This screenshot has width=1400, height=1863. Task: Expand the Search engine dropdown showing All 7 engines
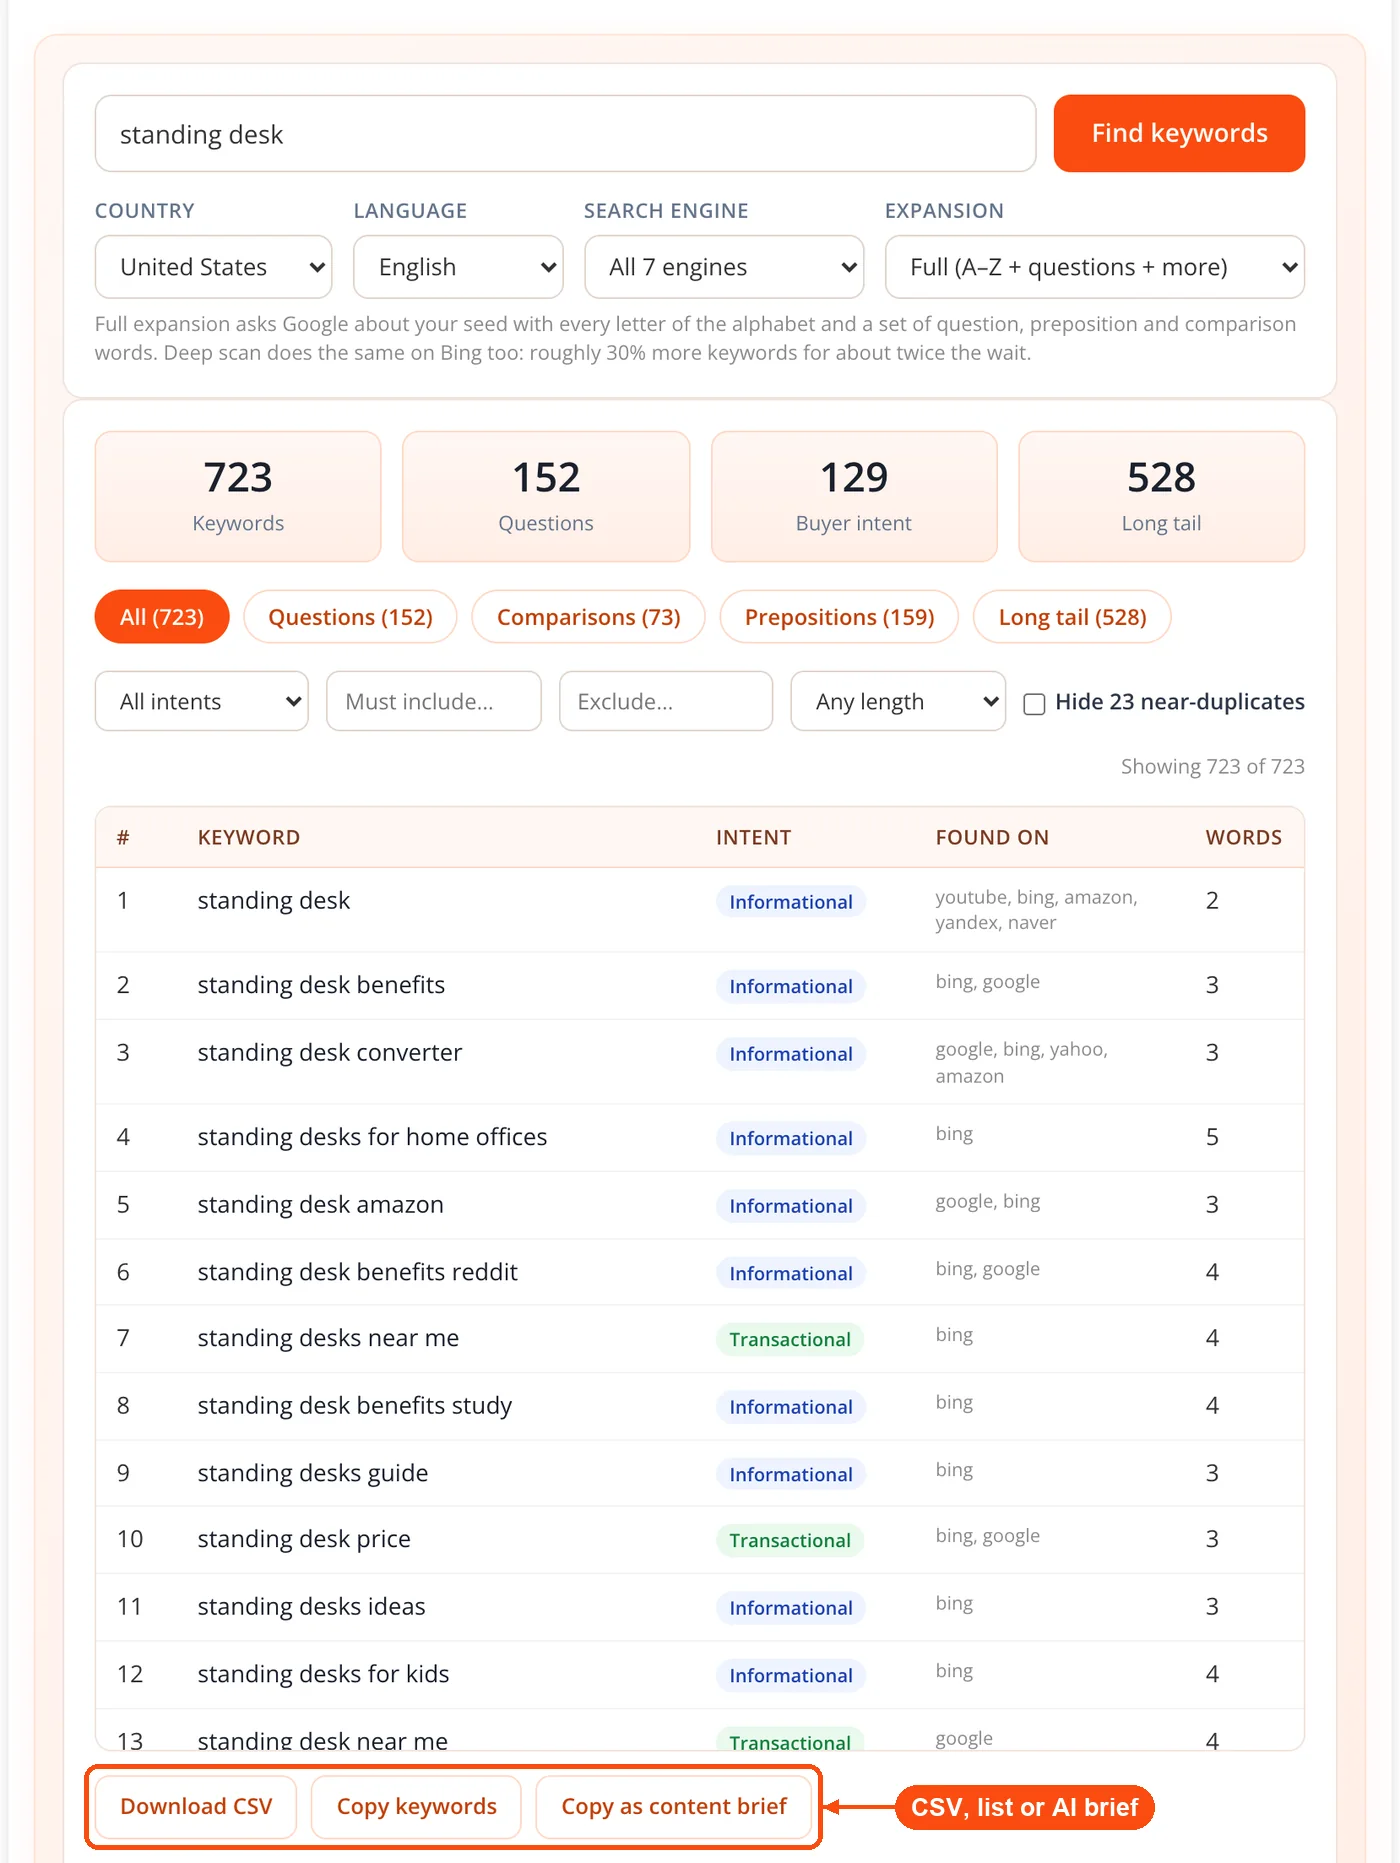(x=724, y=267)
